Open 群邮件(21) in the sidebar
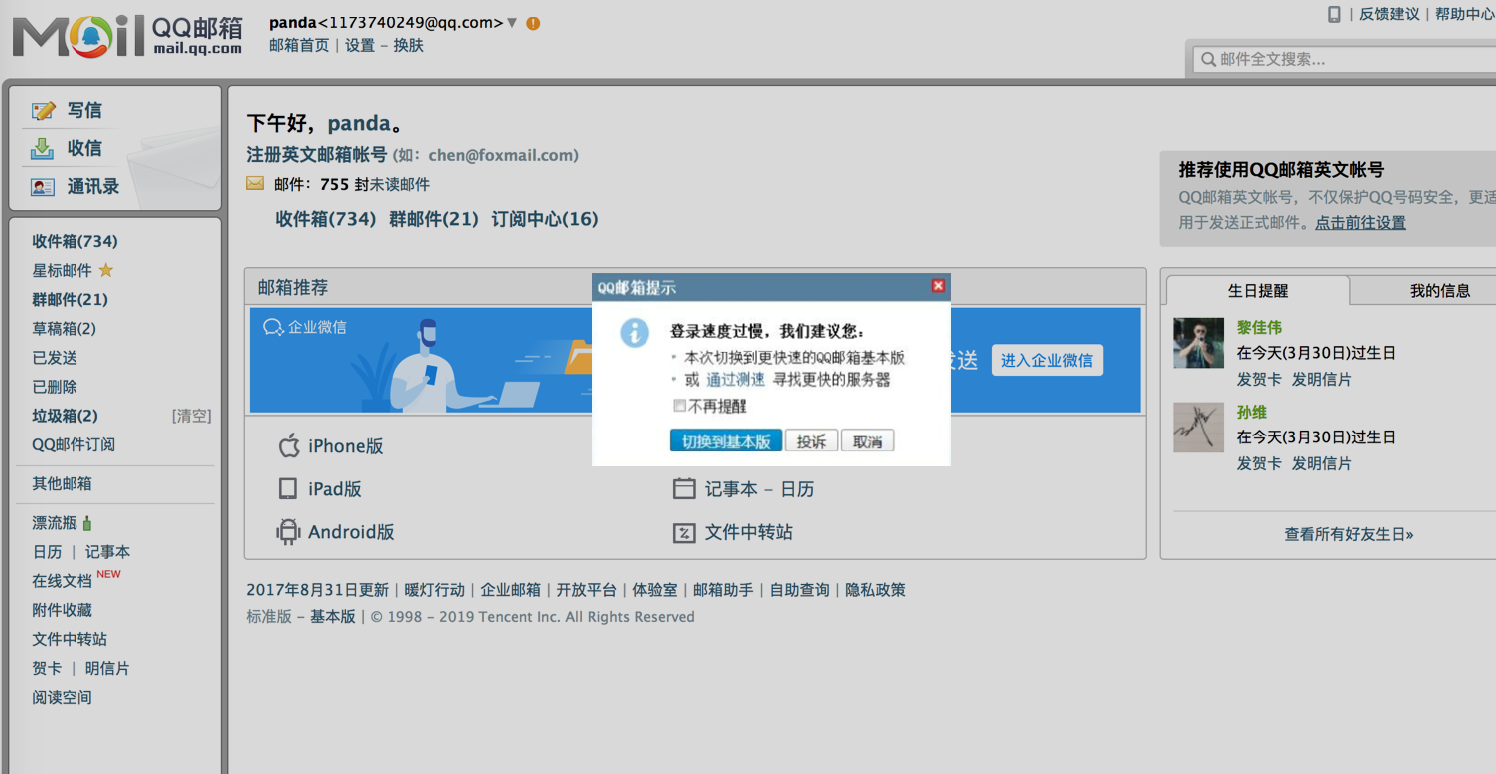The width and height of the screenshot is (1496, 774). click(70, 299)
